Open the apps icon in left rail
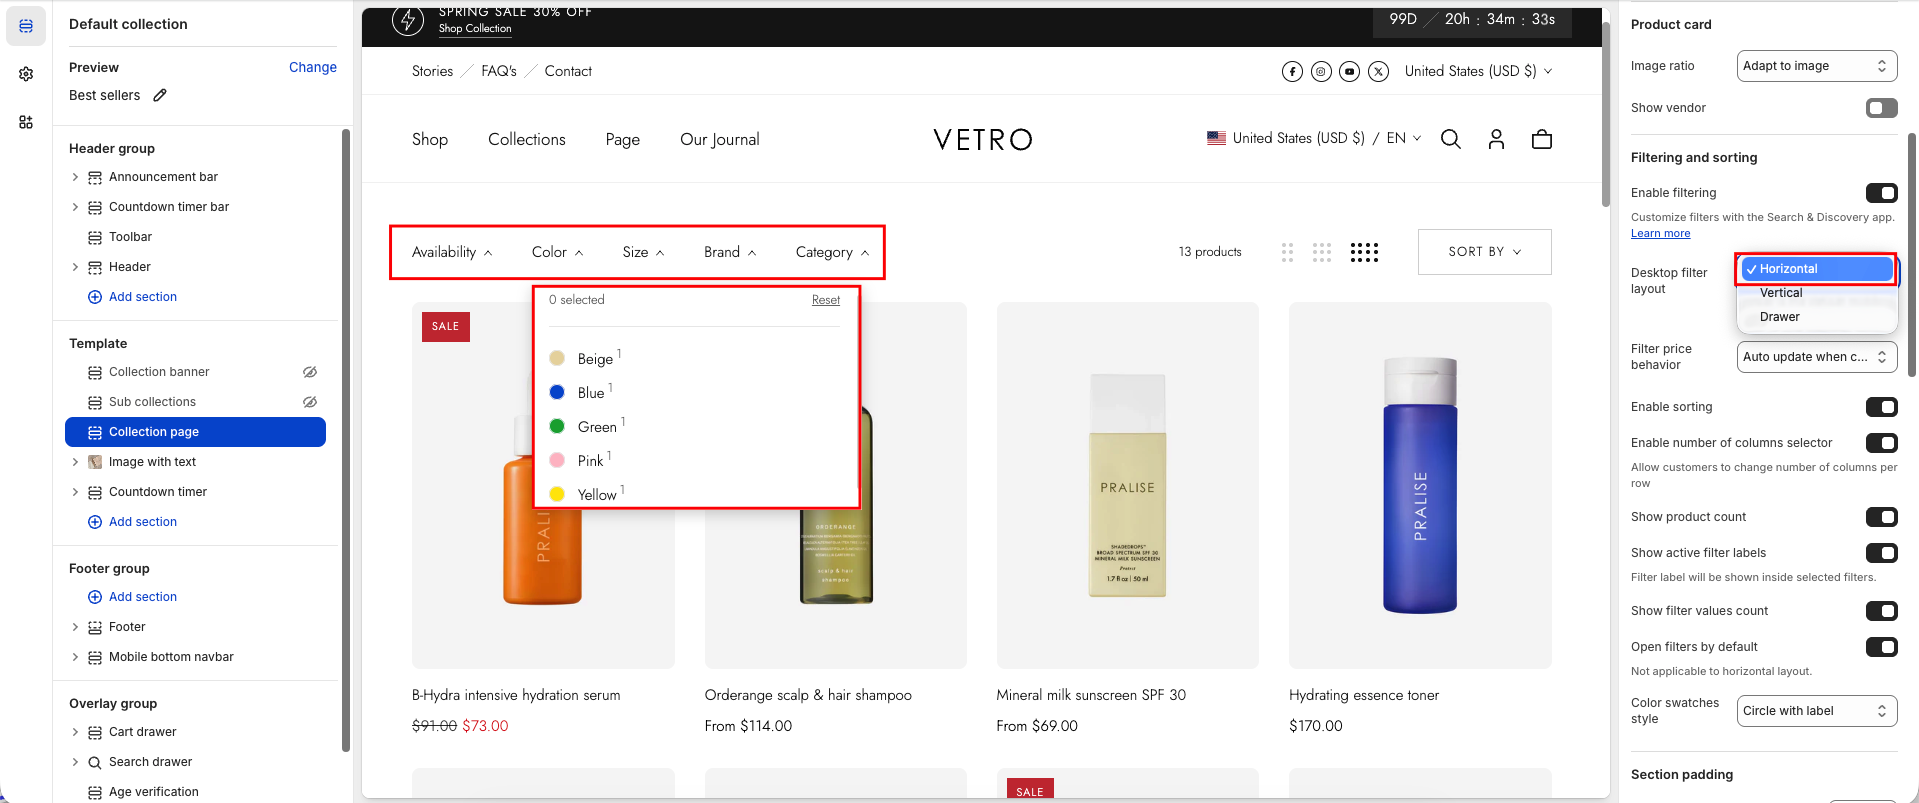Viewport: 1919px width, 803px height. point(26,122)
